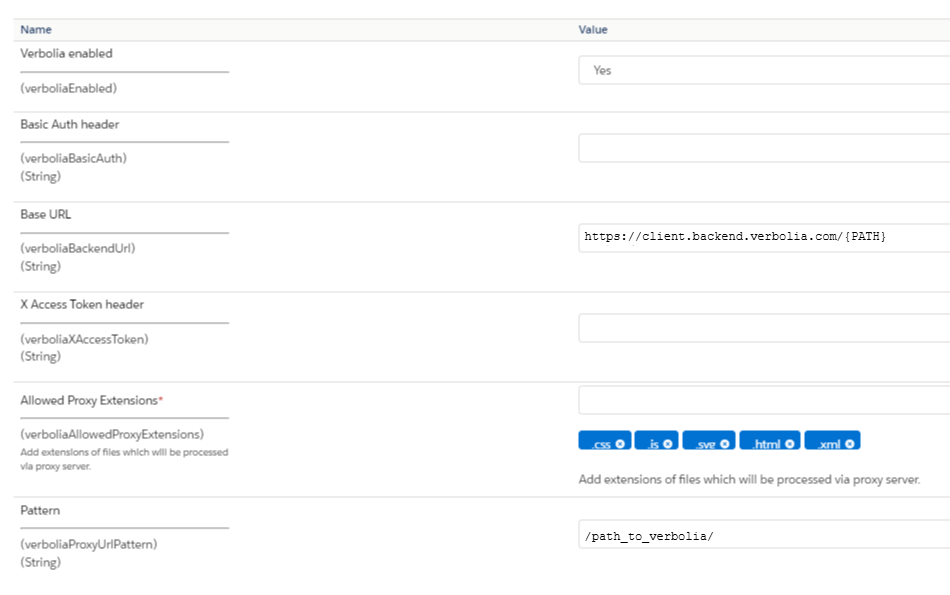The width and height of the screenshot is (950, 595).
Task: Select the .css tag label
Action: tap(601, 443)
